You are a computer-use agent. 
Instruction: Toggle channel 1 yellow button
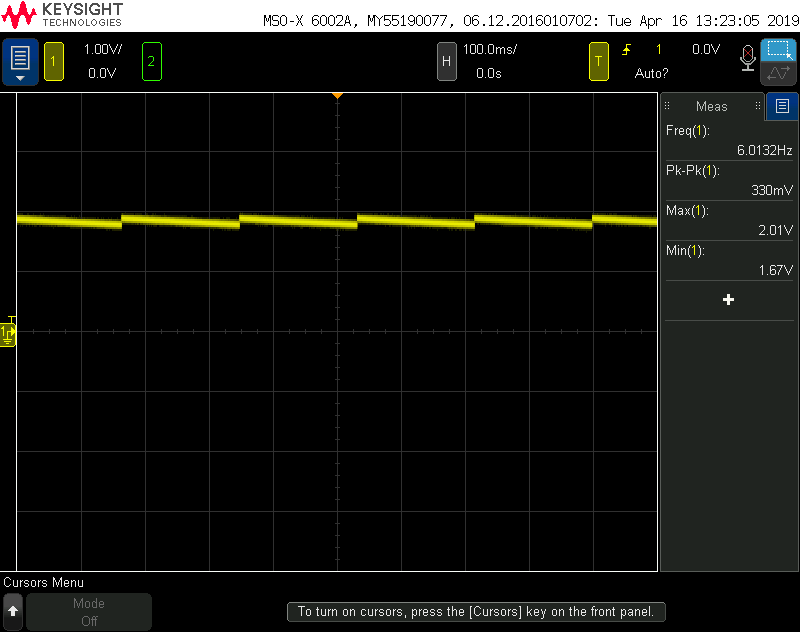(54, 62)
